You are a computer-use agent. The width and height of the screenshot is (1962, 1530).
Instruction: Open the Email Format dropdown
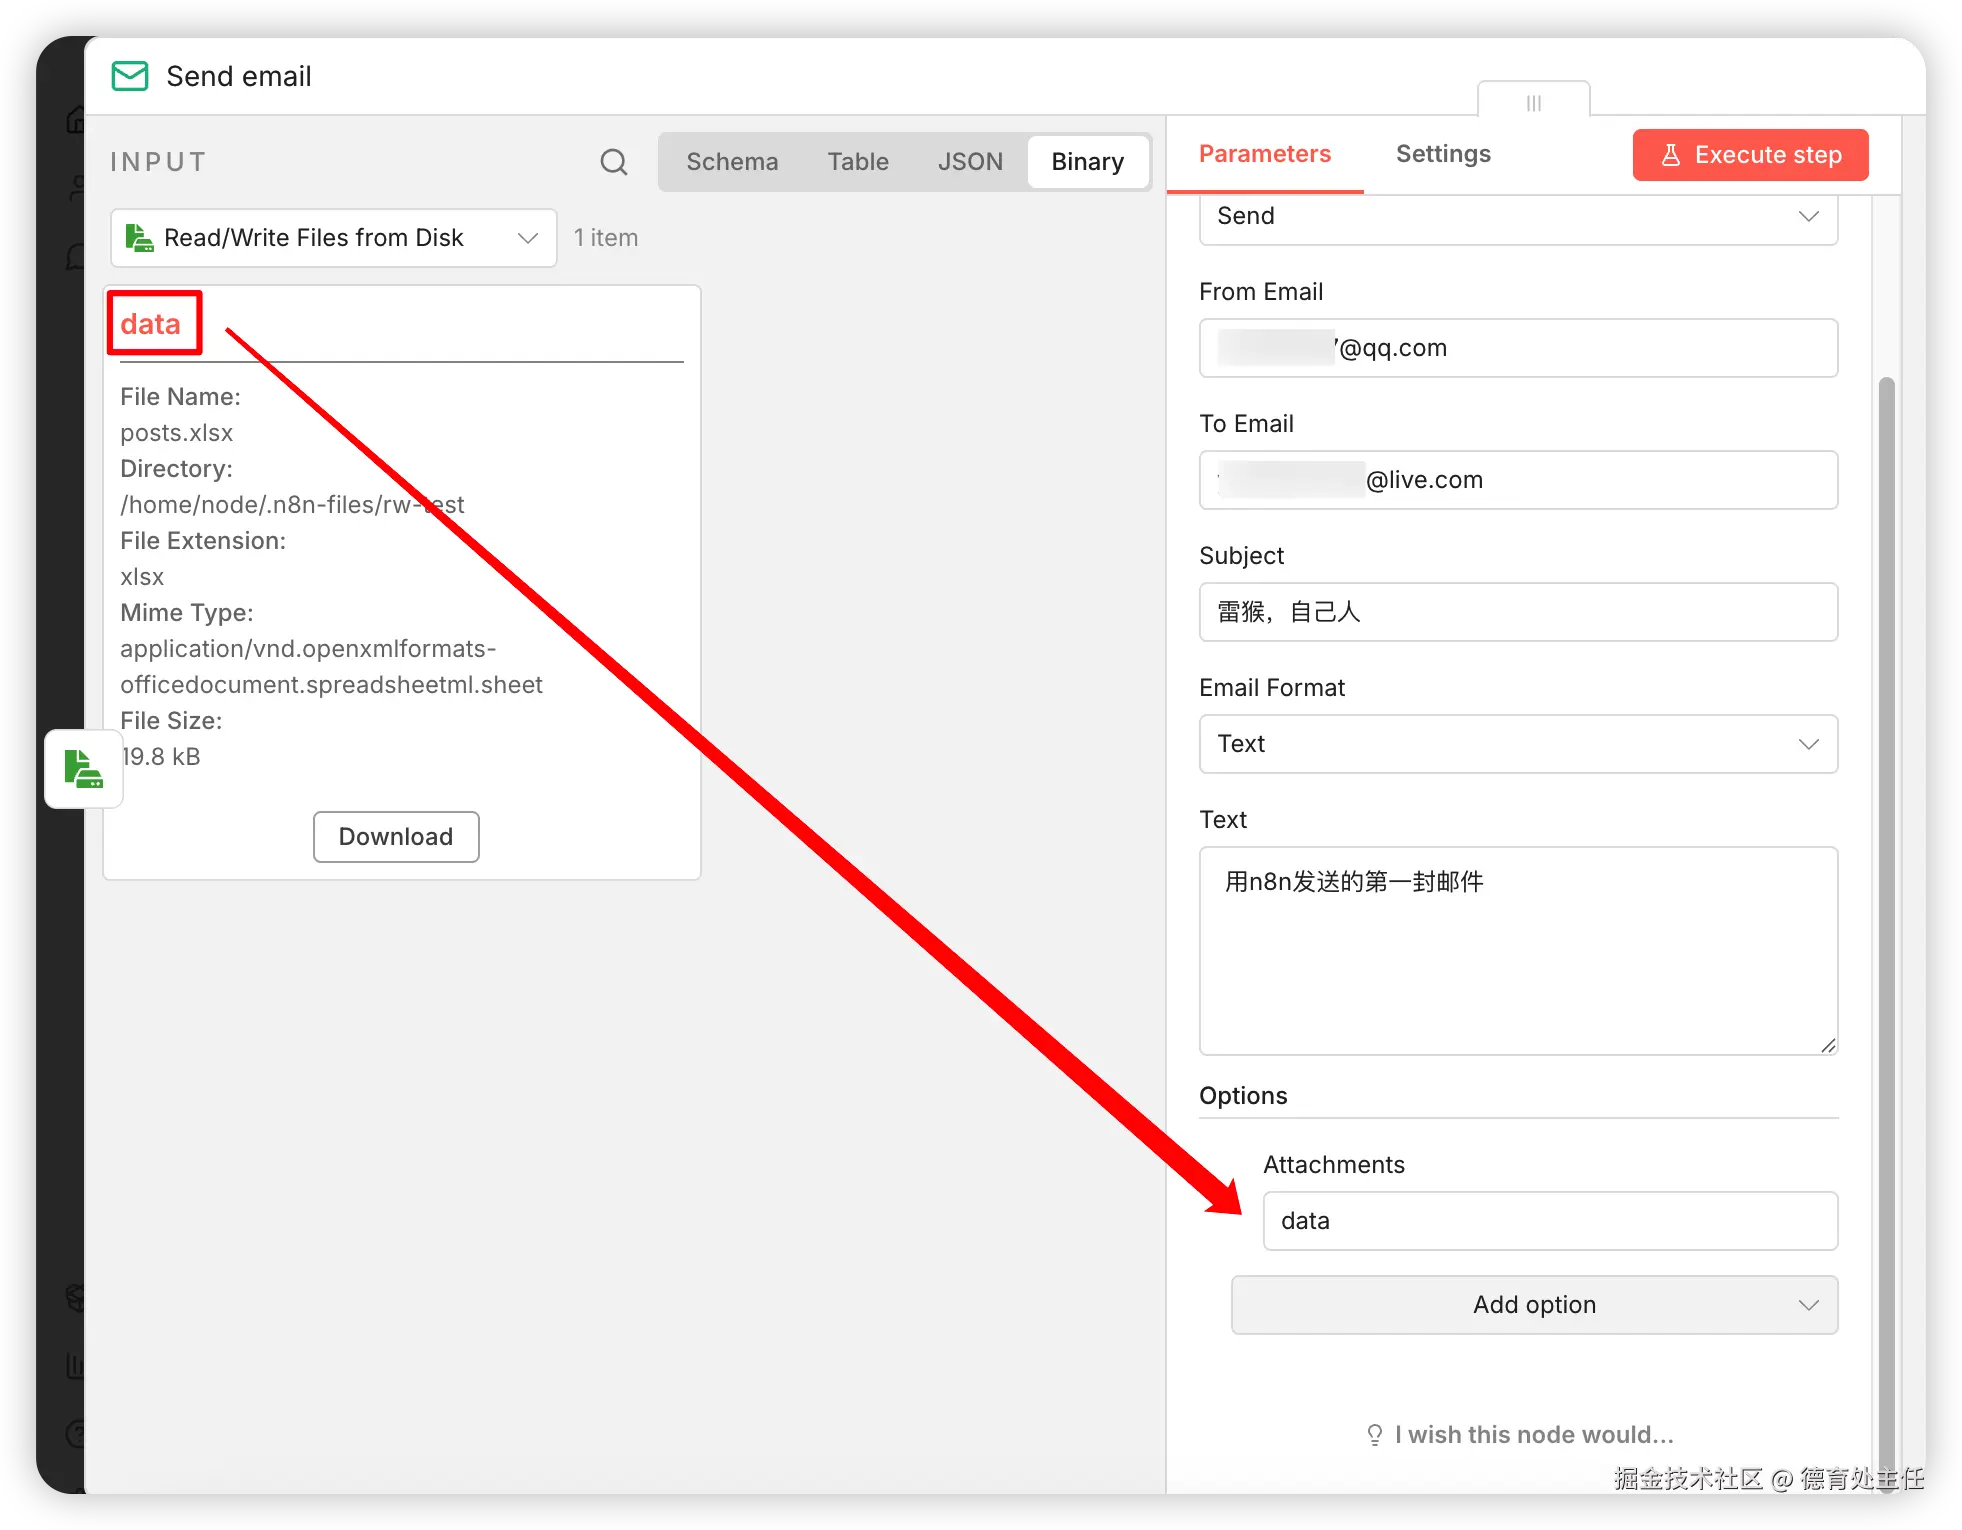pyautogui.click(x=1517, y=744)
